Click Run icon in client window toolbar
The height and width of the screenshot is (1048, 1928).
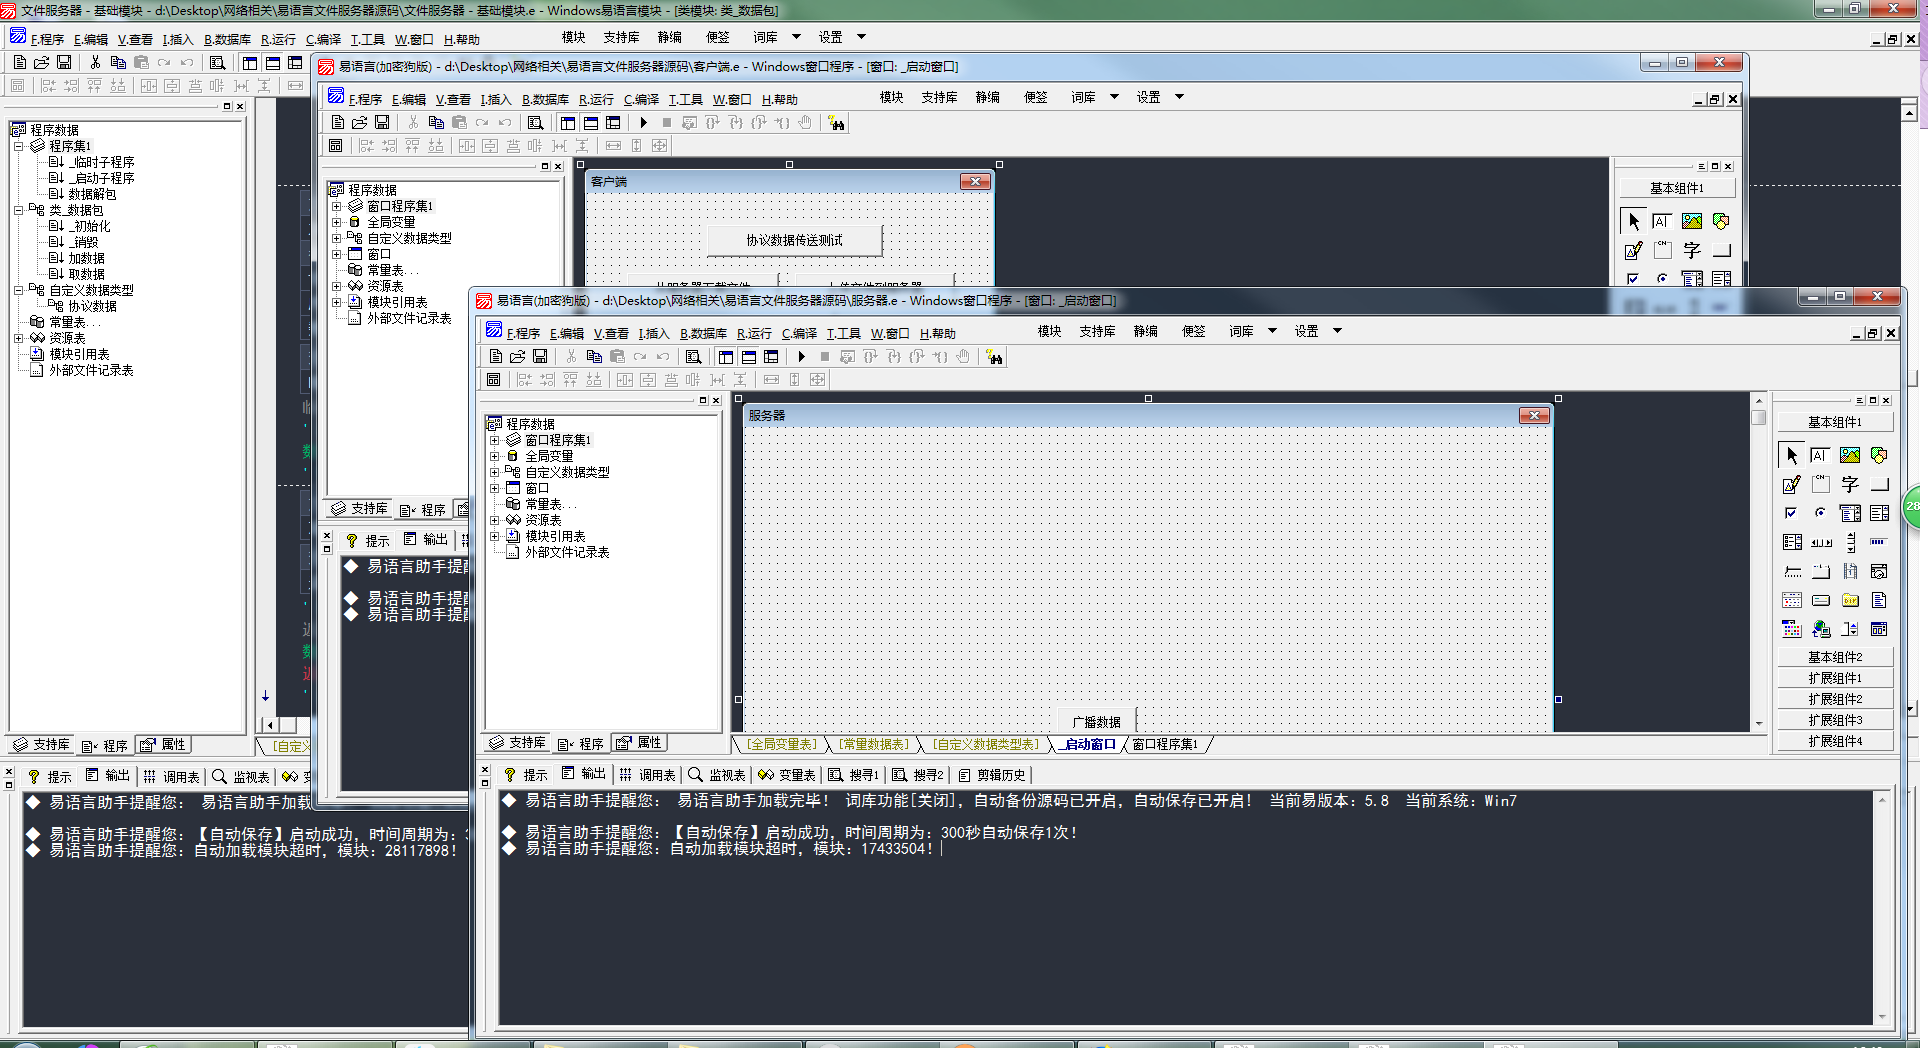click(x=643, y=122)
